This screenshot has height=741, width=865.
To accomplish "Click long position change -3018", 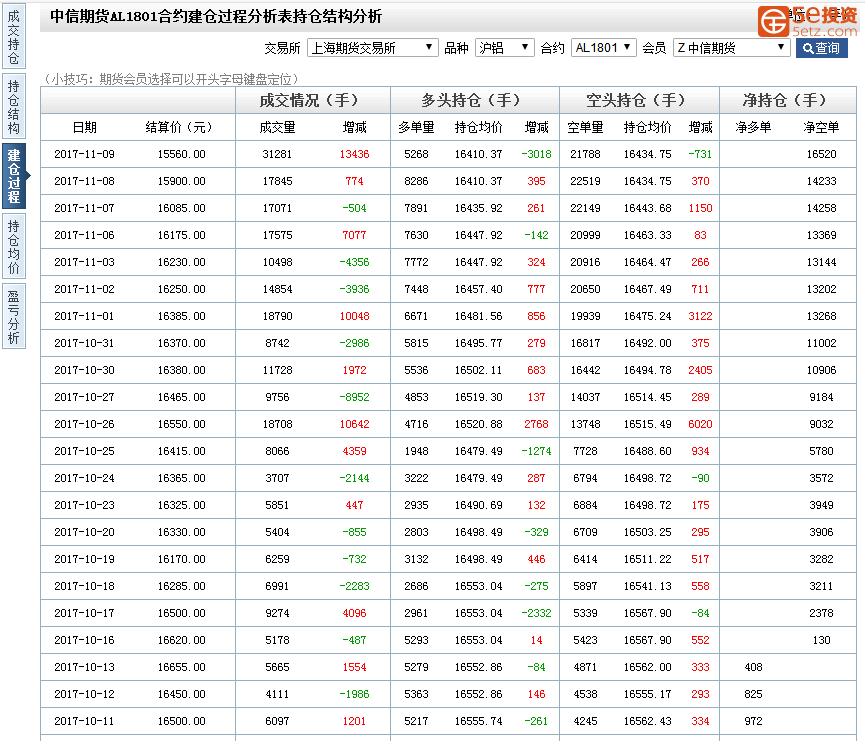I will (536, 154).
